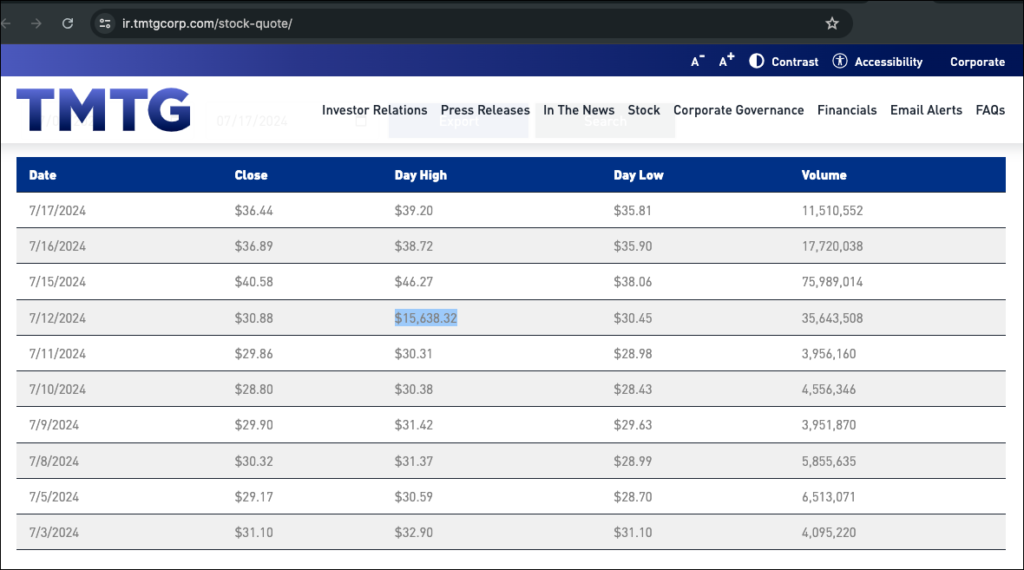Decrease font size with A- icon
The width and height of the screenshot is (1024, 570).
click(x=698, y=61)
